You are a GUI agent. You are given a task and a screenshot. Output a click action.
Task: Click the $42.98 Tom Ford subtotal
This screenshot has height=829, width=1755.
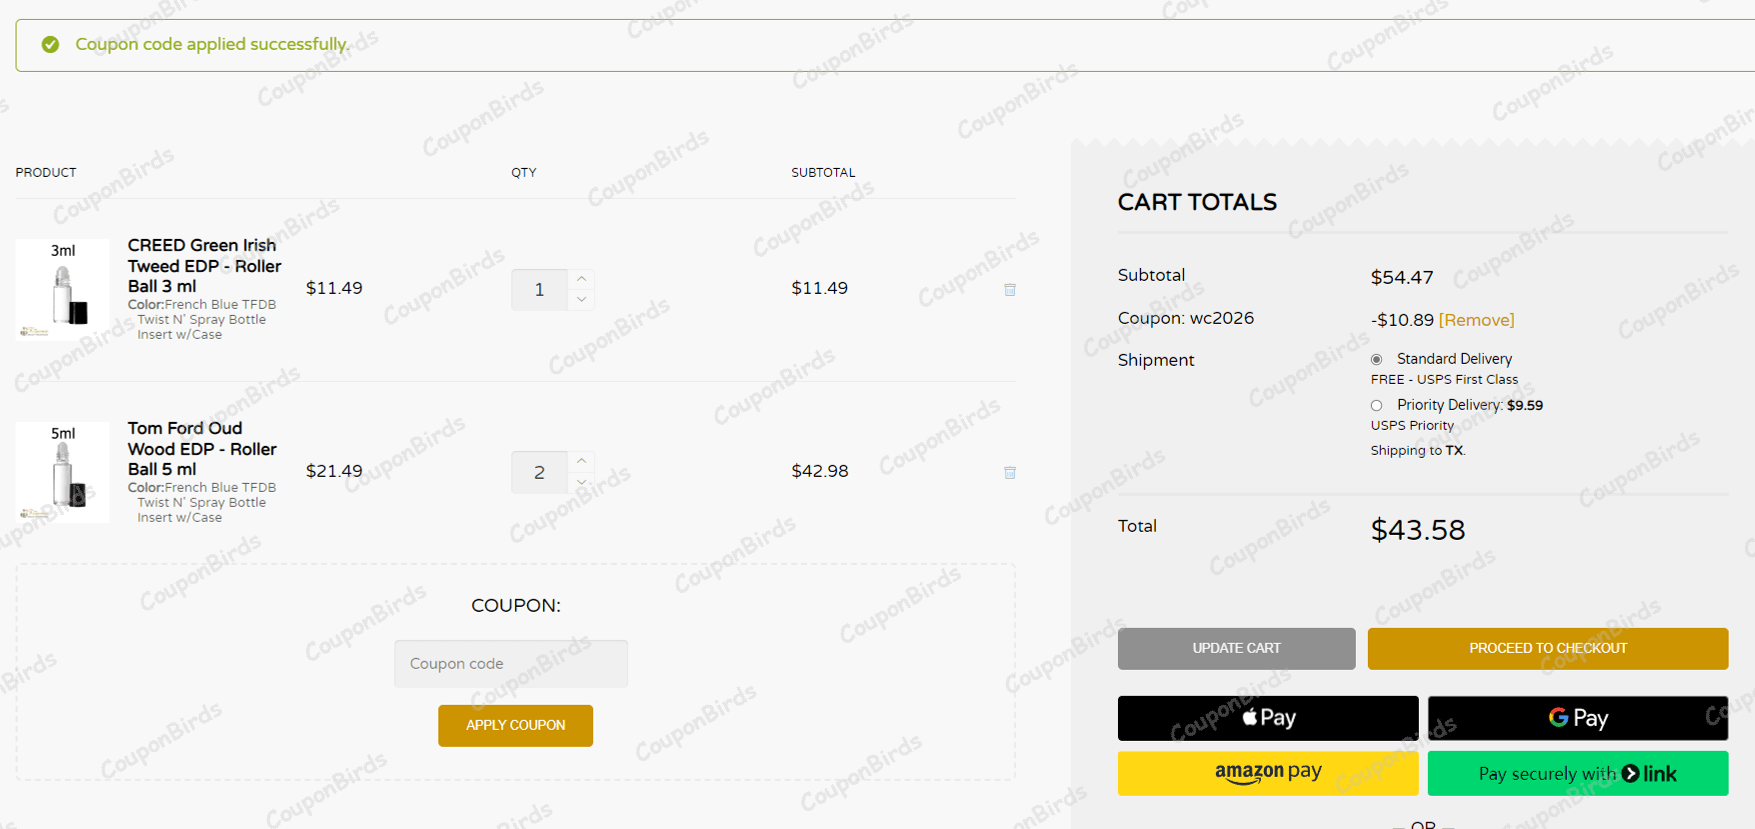point(820,471)
